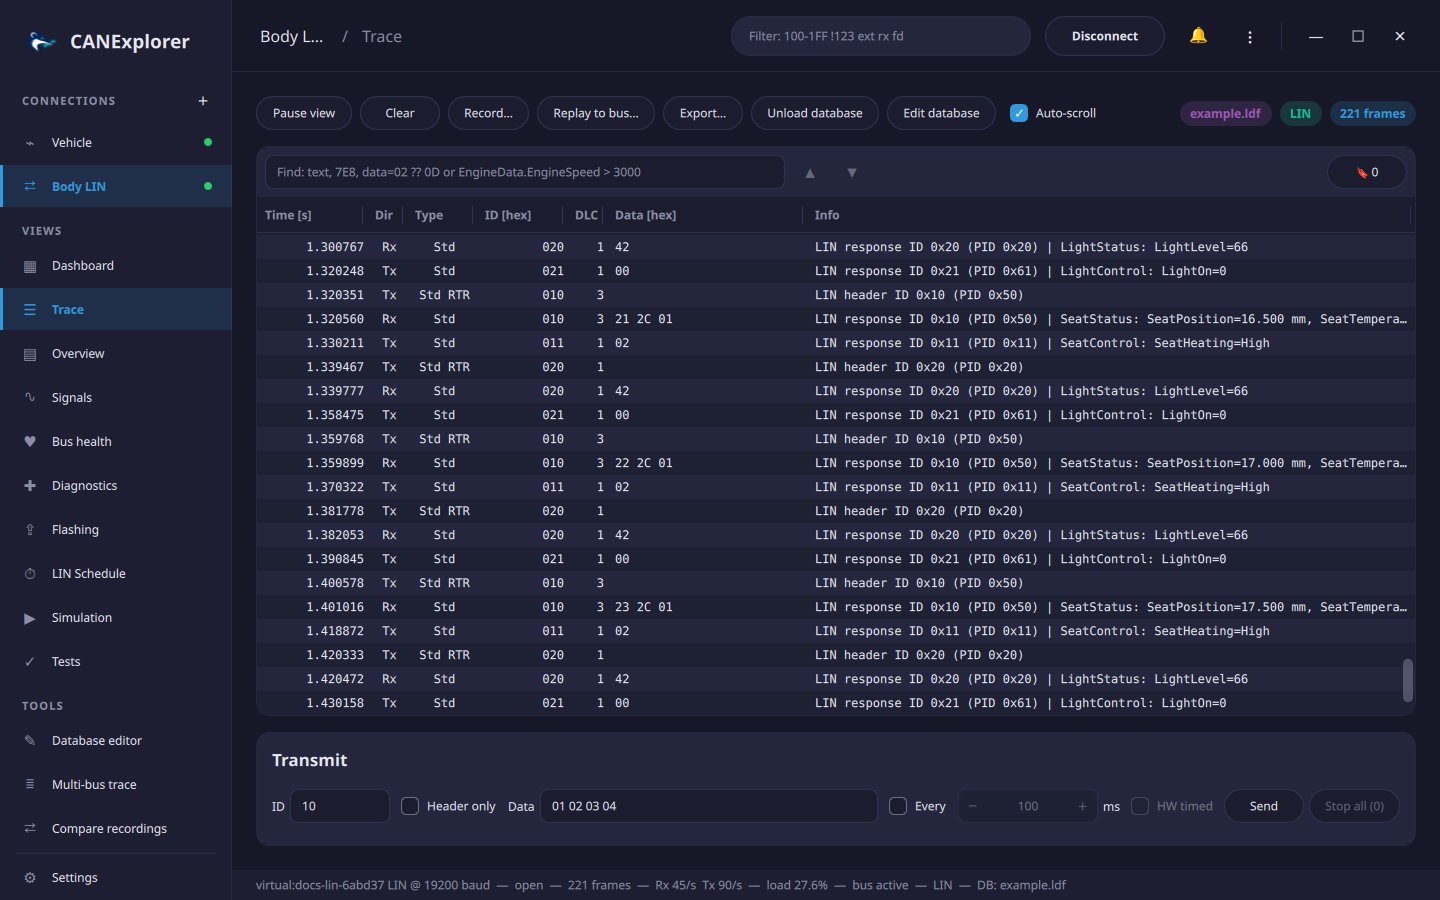Switch to the Trace view
This screenshot has height=900, width=1440.
click(x=116, y=310)
